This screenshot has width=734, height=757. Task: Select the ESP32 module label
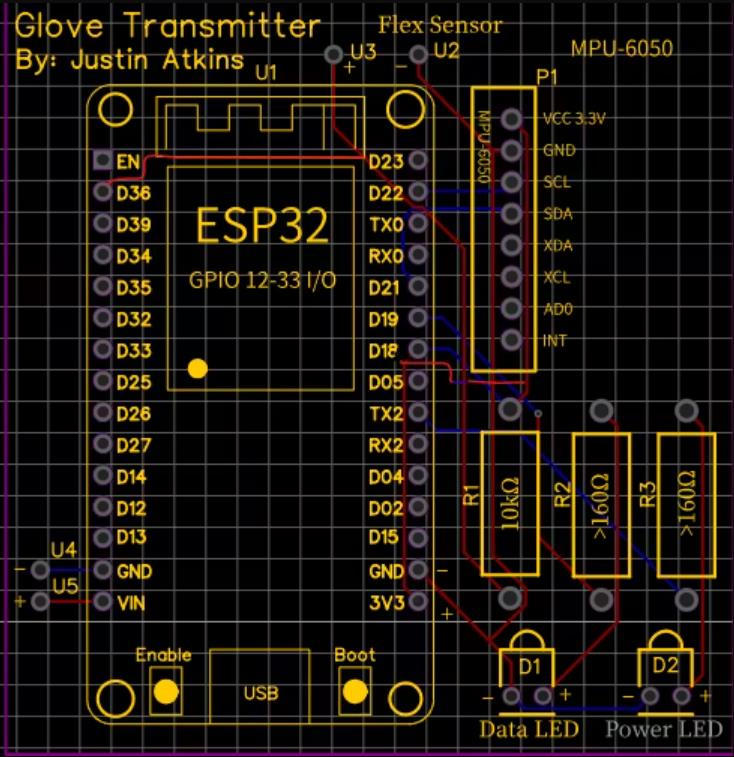coord(262,225)
